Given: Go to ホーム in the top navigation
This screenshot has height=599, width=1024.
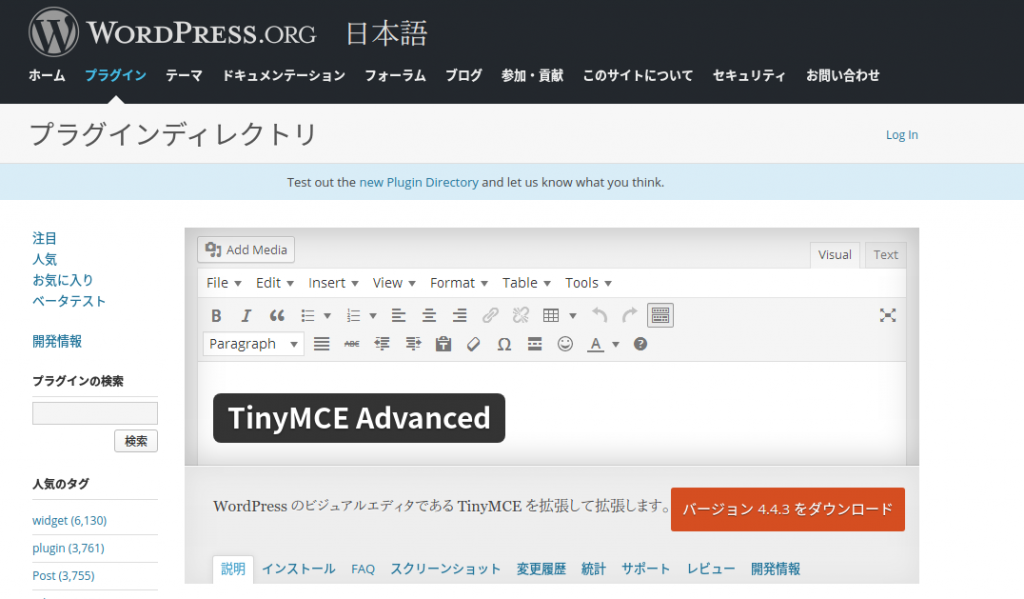Looking at the screenshot, I should [x=47, y=76].
